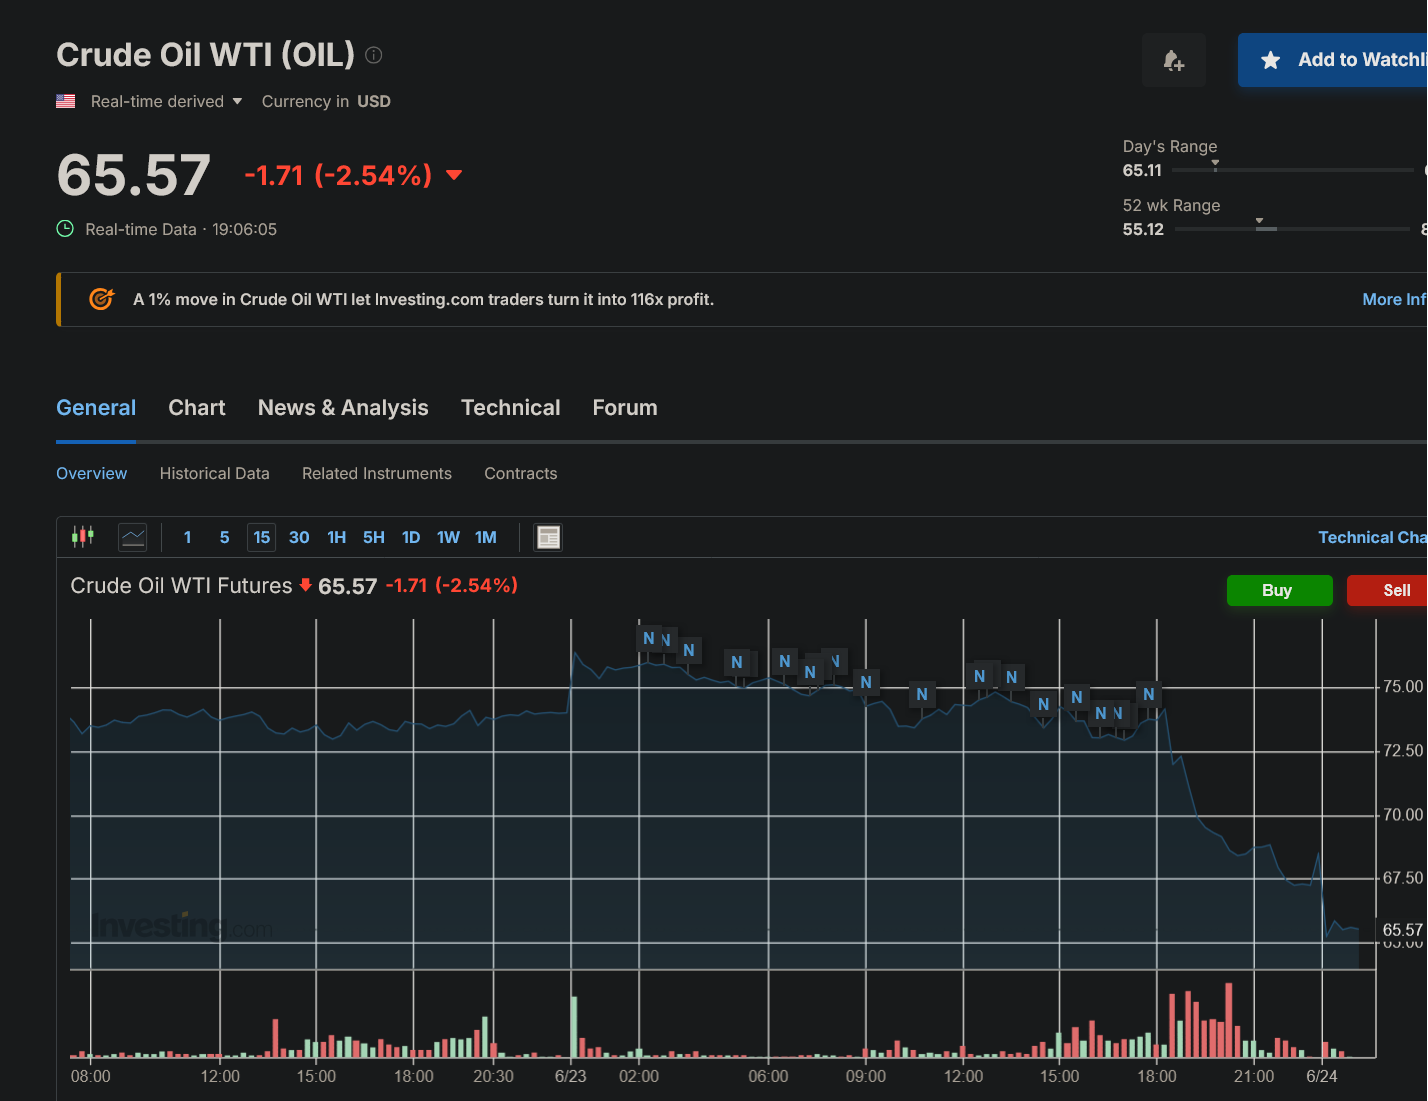Select the 1M interval

pyautogui.click(x=486, y=537)
